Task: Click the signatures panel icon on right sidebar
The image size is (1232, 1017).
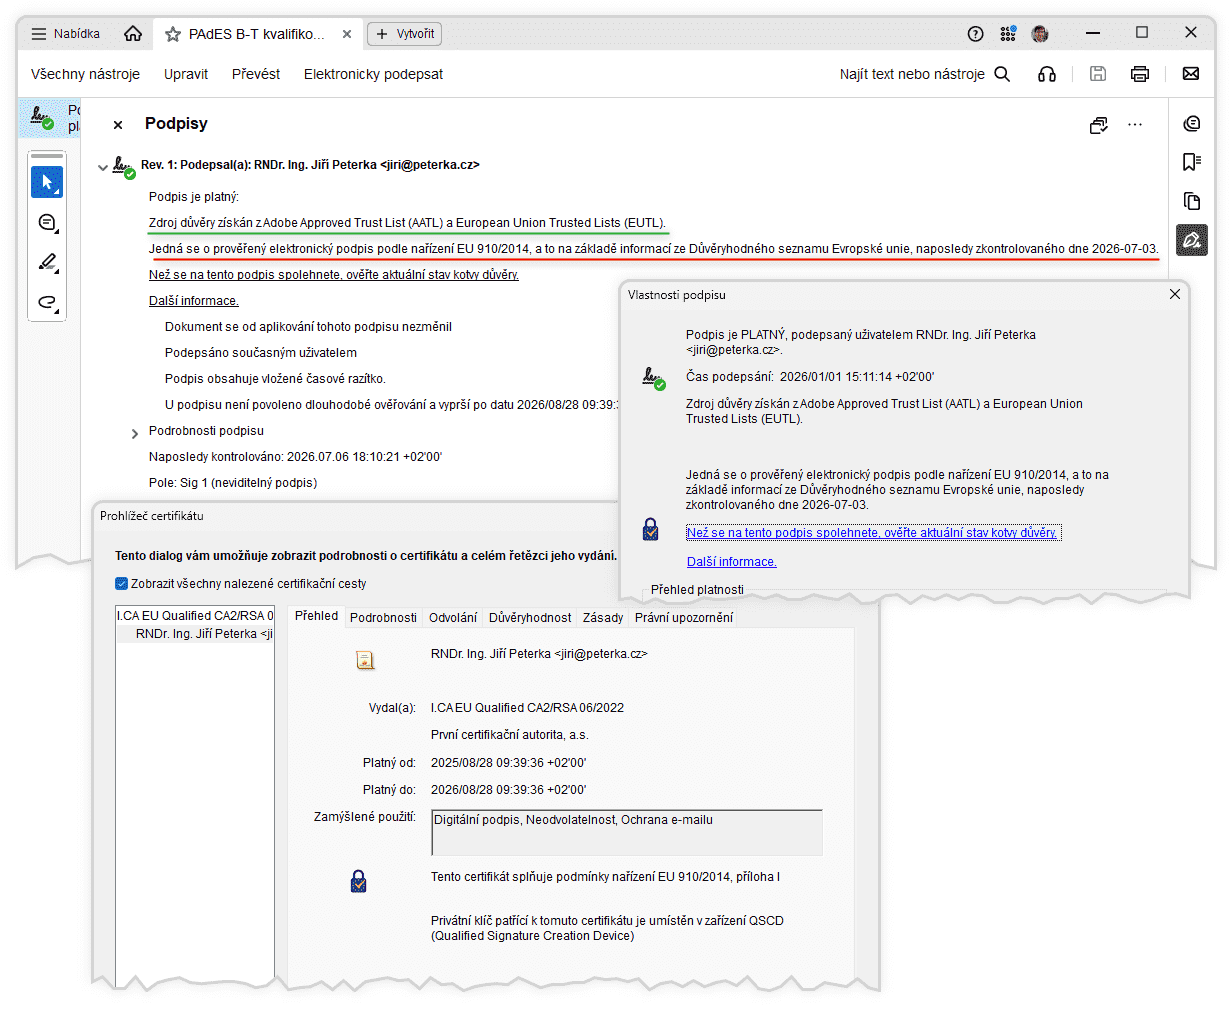Action: click(x=1192, y=240)
